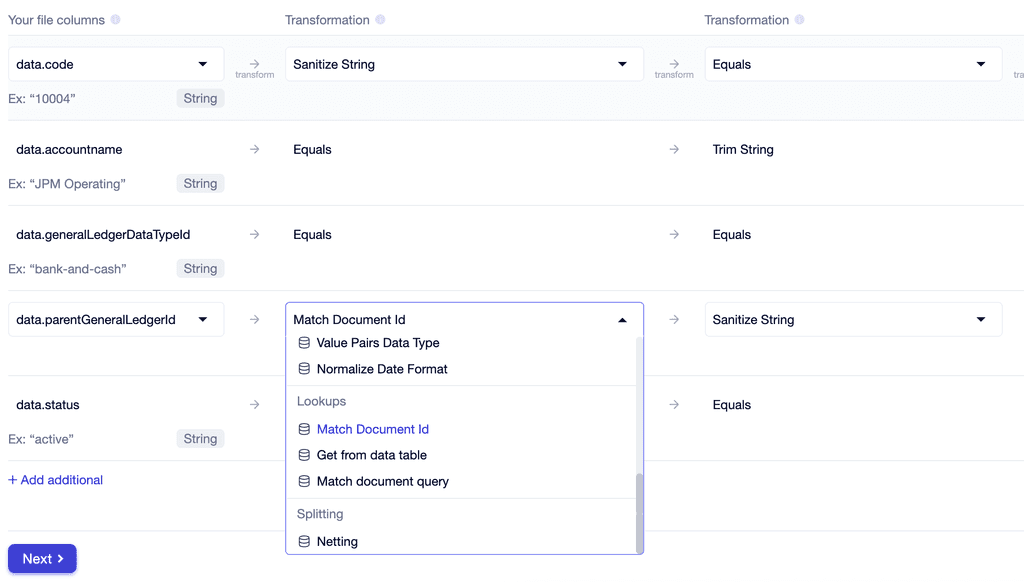Open data.parentGeneralLedgerId column dropdown
This screenshot has width=1024, height=582.
coord(116,319)
